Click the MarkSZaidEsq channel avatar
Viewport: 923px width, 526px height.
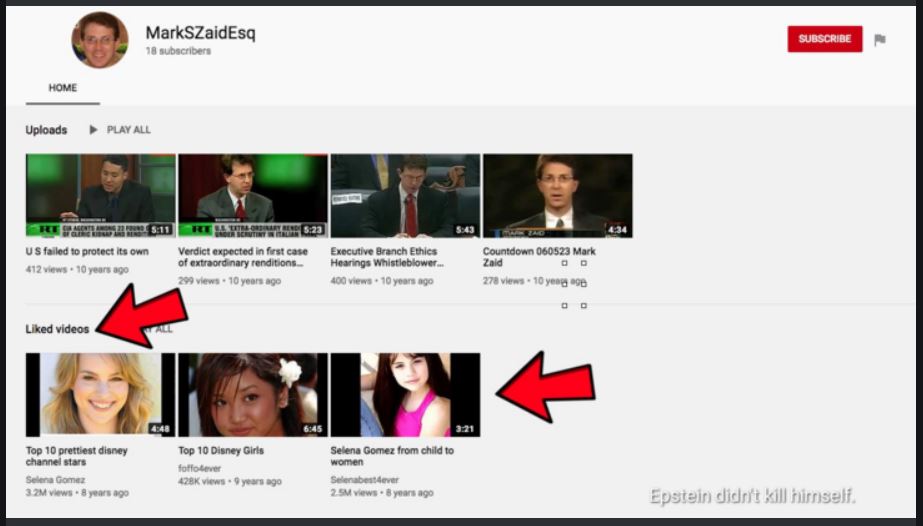coord(99,39)
